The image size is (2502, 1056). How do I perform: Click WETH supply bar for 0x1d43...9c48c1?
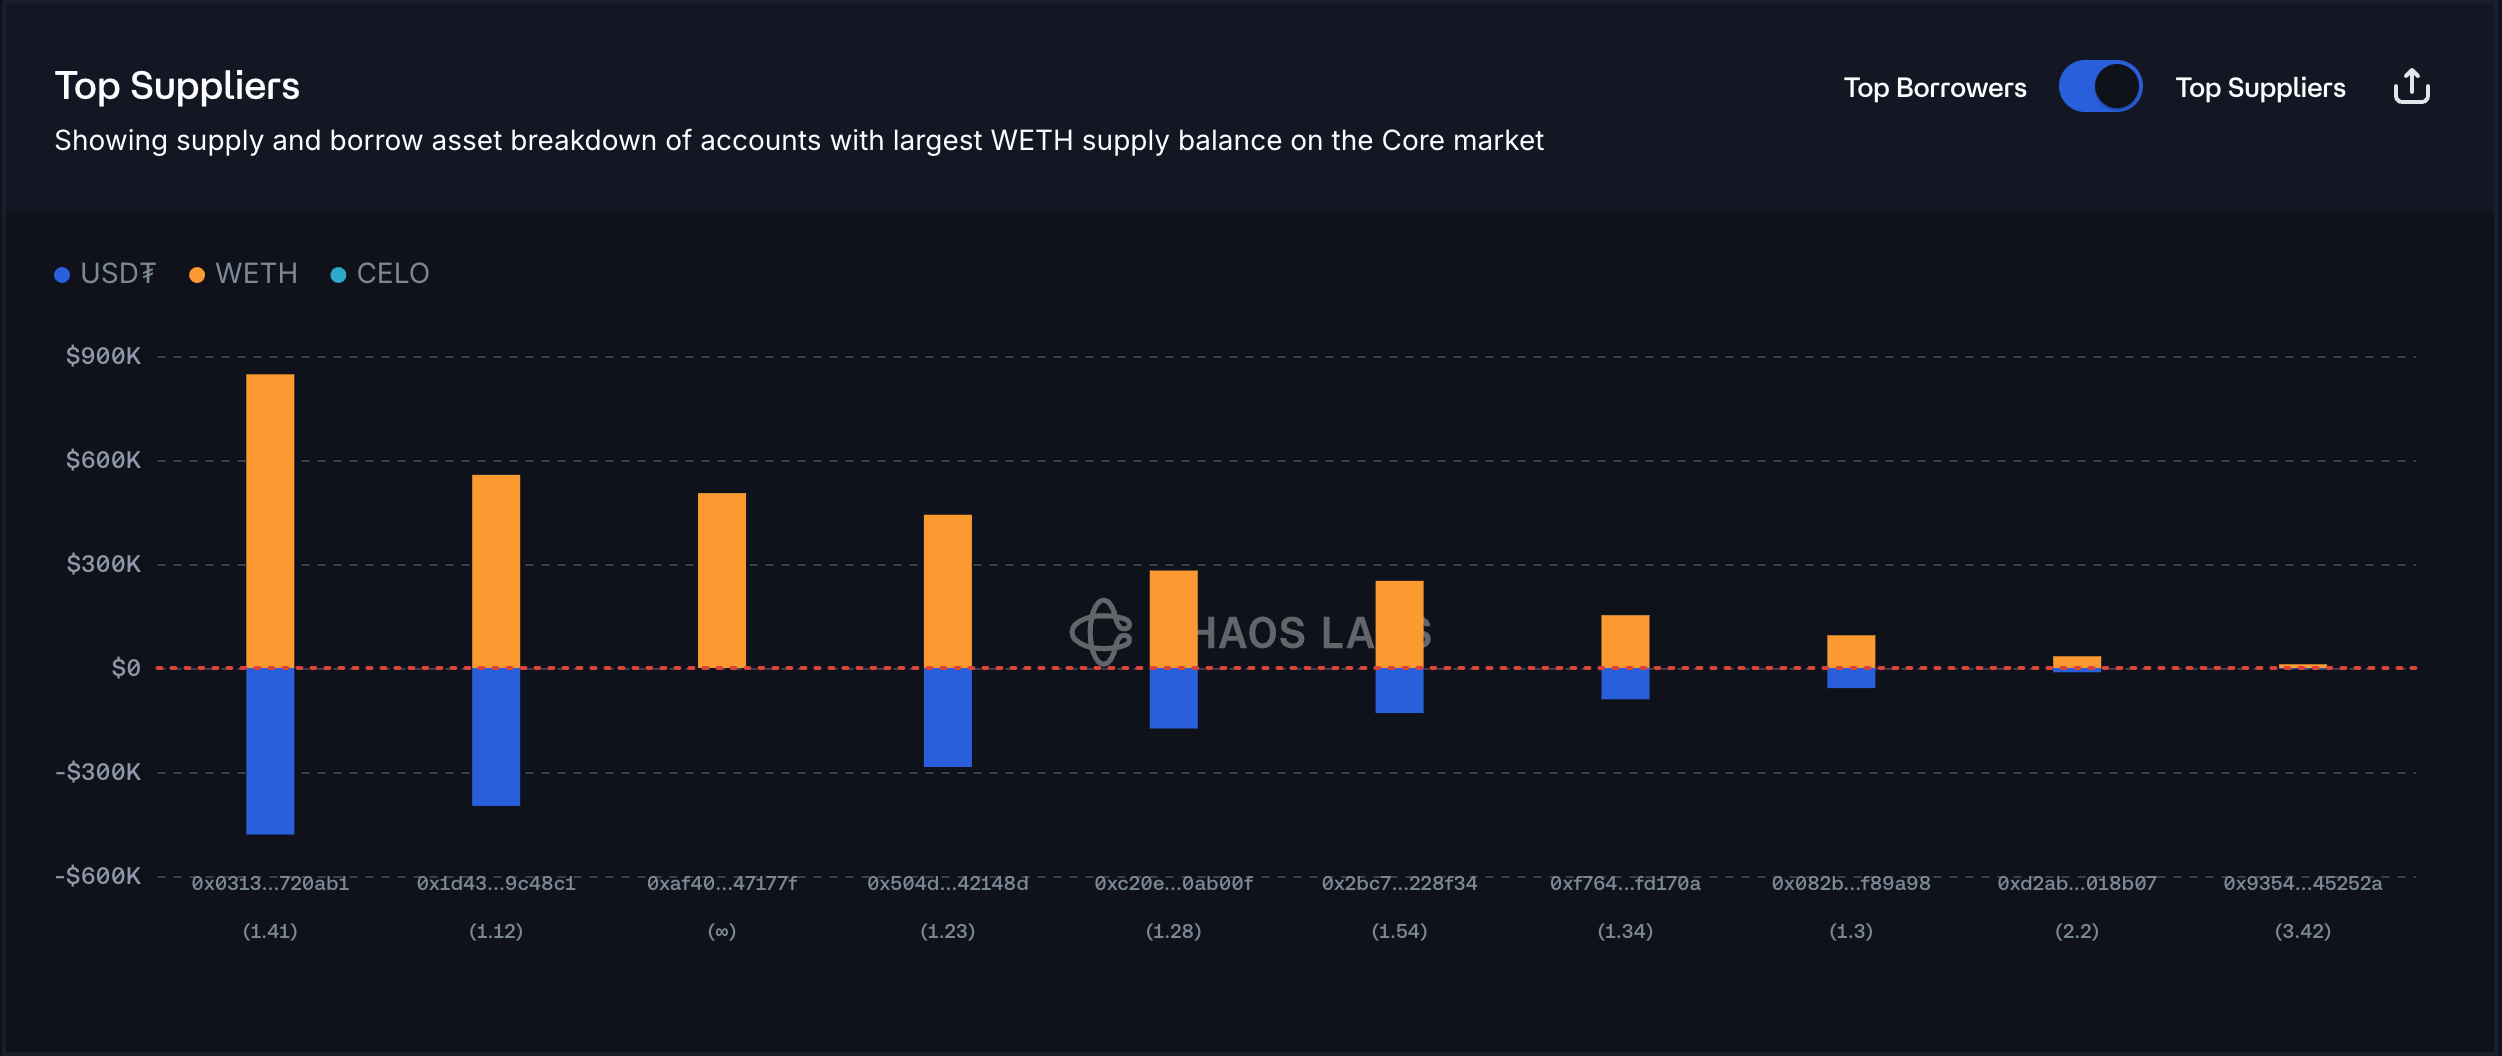point(496,570)
